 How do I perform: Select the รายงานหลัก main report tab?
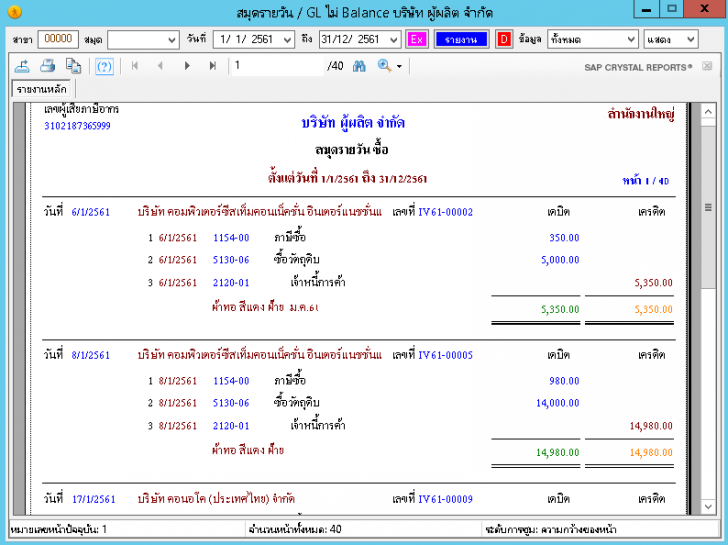click(x=41, y=89)
